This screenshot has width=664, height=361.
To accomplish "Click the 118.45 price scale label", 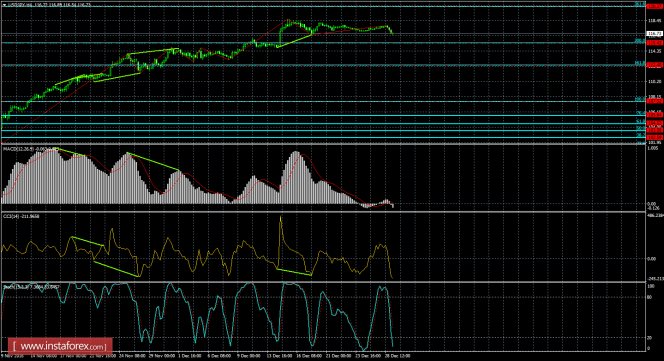I will click(655, 20).
